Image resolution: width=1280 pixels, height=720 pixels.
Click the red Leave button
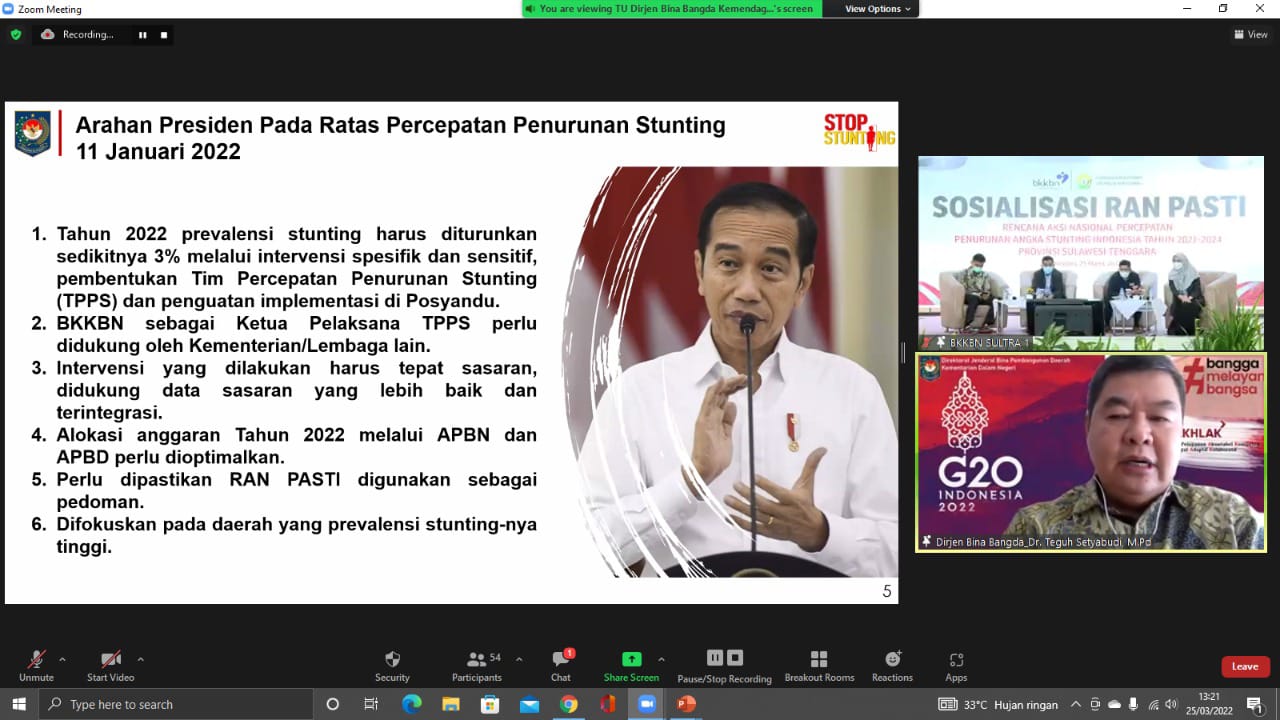(1244, 667)
